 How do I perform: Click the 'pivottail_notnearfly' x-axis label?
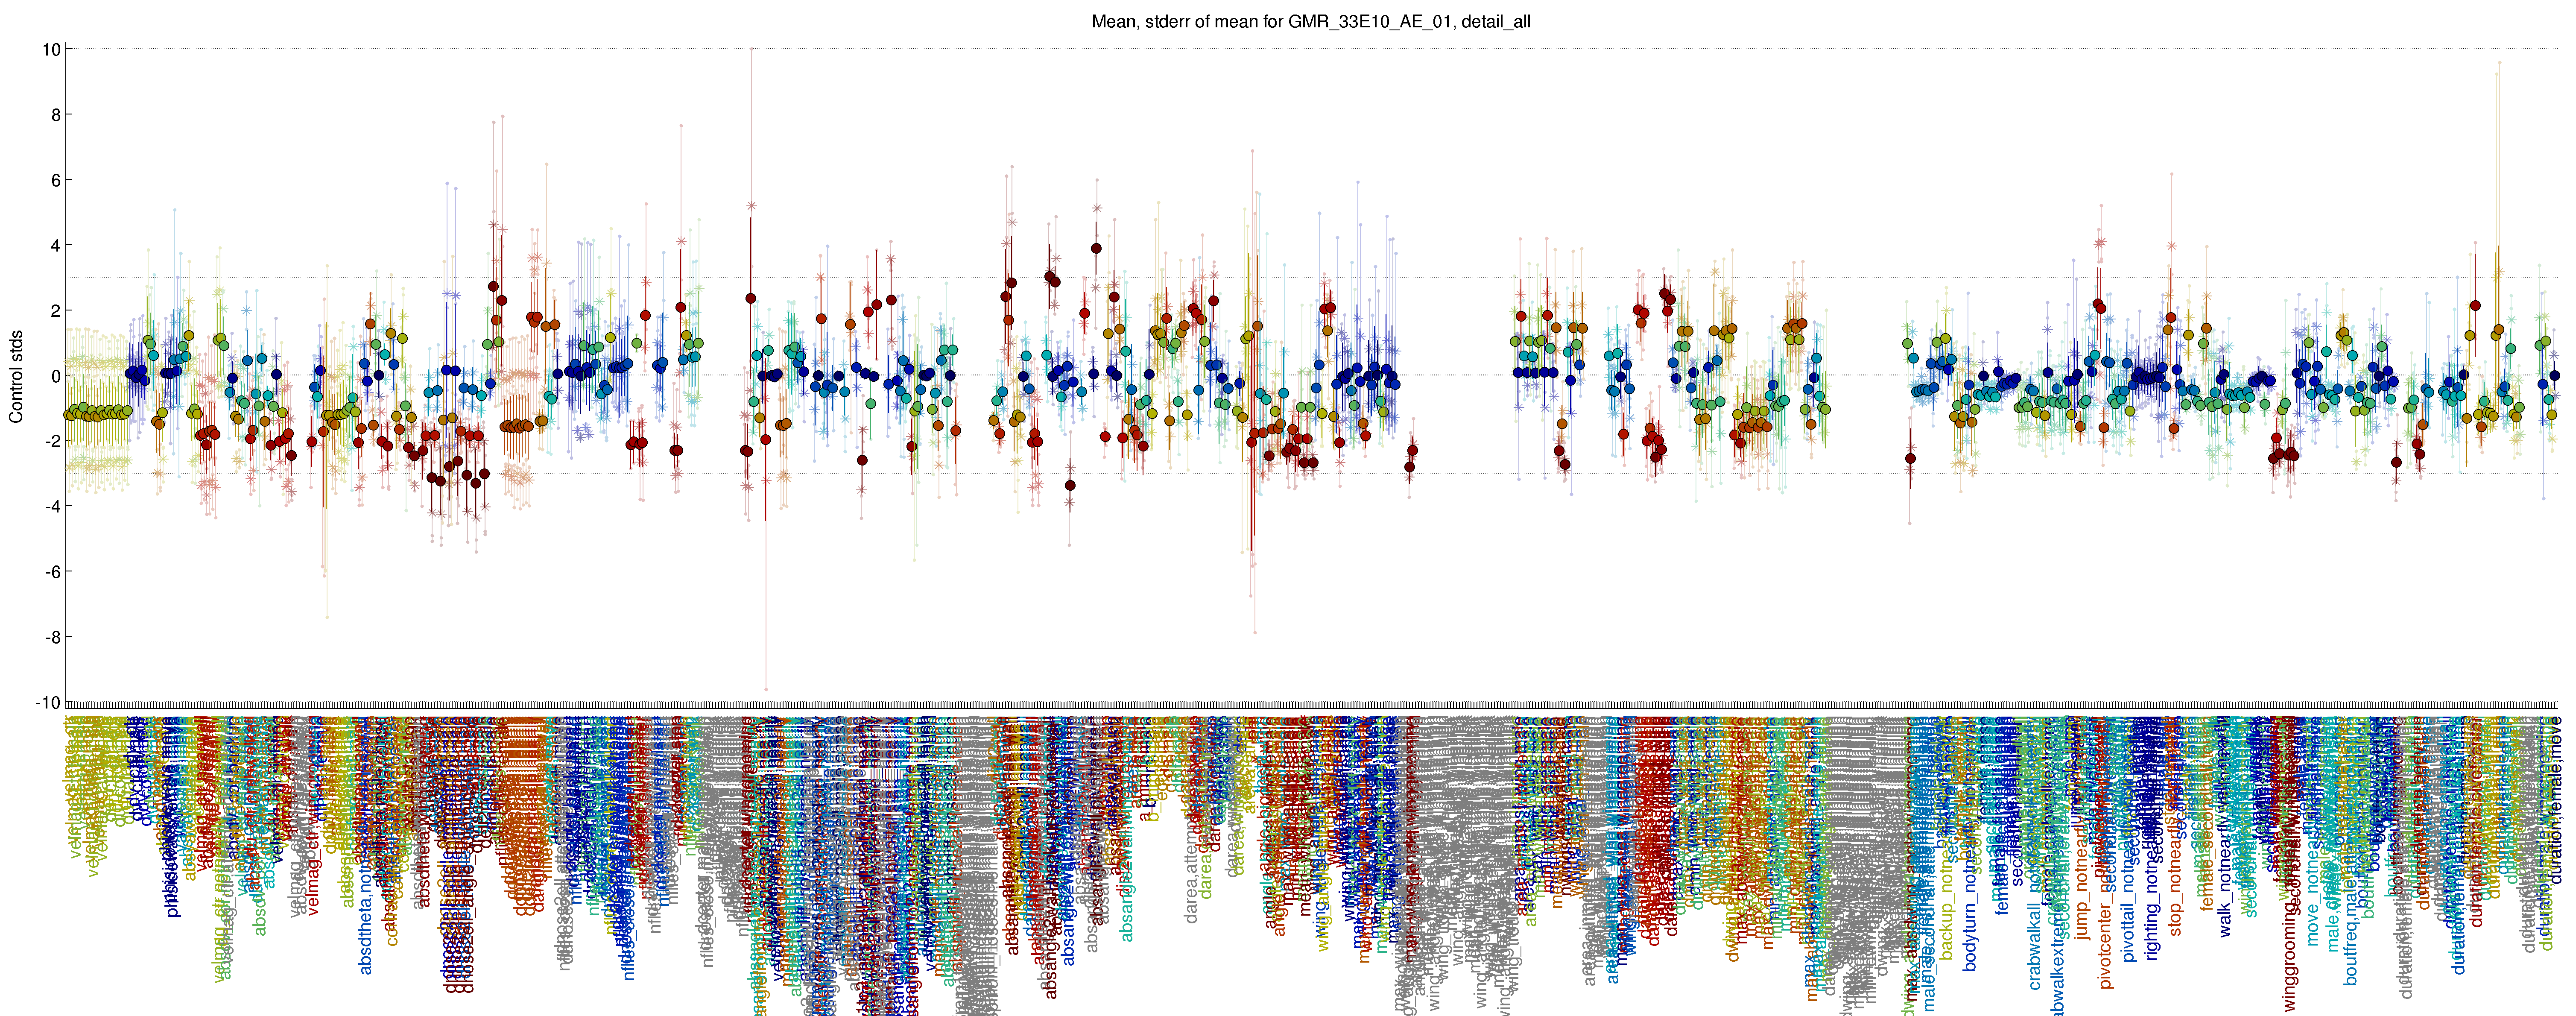point(2128,890)
